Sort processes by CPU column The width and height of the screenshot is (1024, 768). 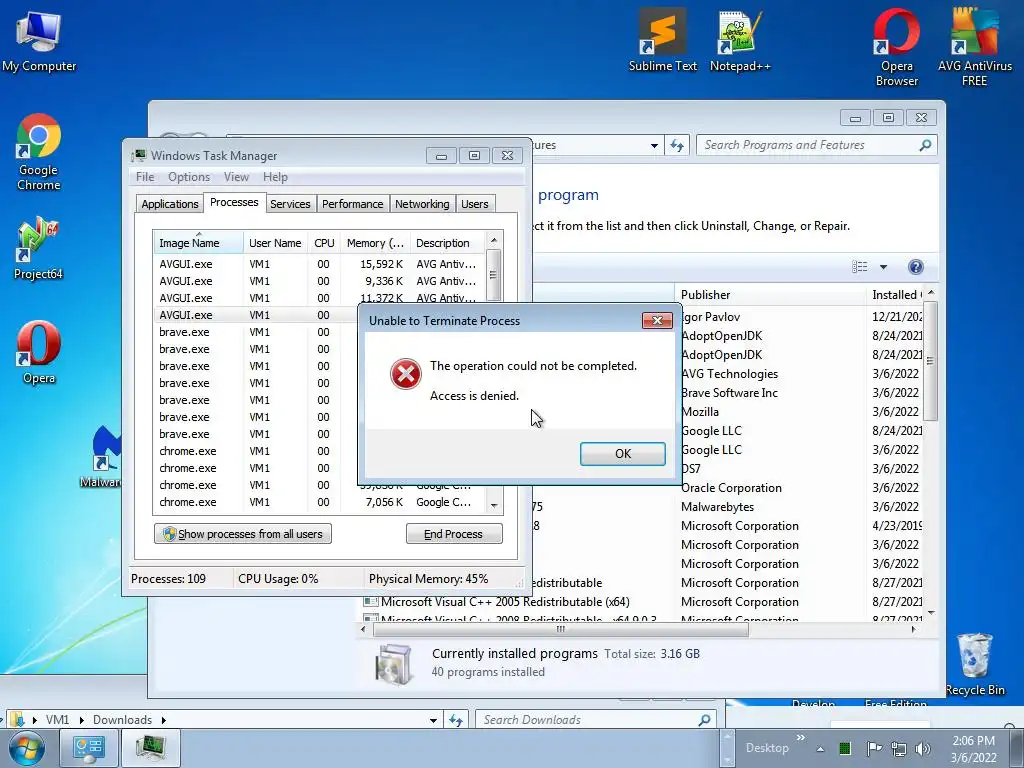324,243
